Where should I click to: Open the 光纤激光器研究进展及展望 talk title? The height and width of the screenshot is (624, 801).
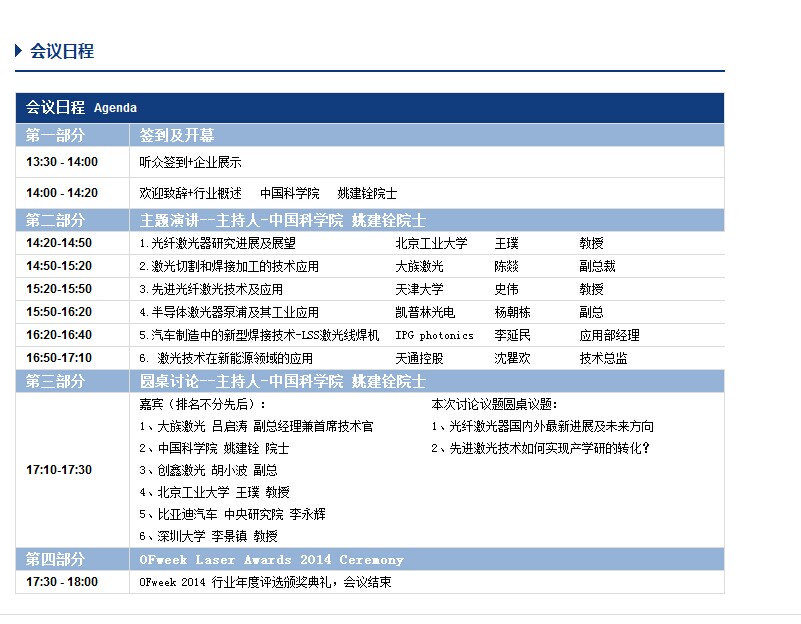point(217,243)
